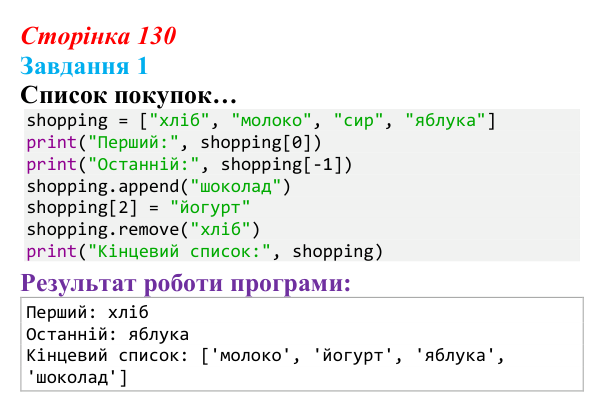Click the line shopping.append("шоколад")
600x412 pixels.
[x=158, y=187]
